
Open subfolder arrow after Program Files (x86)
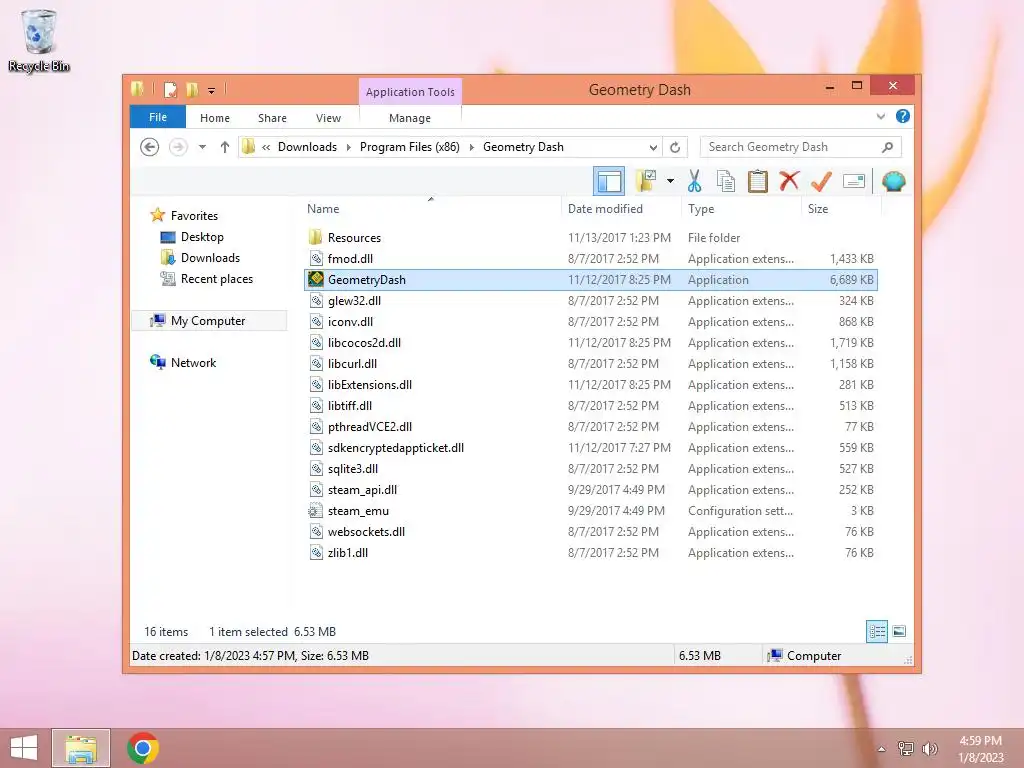pos(472,147)
